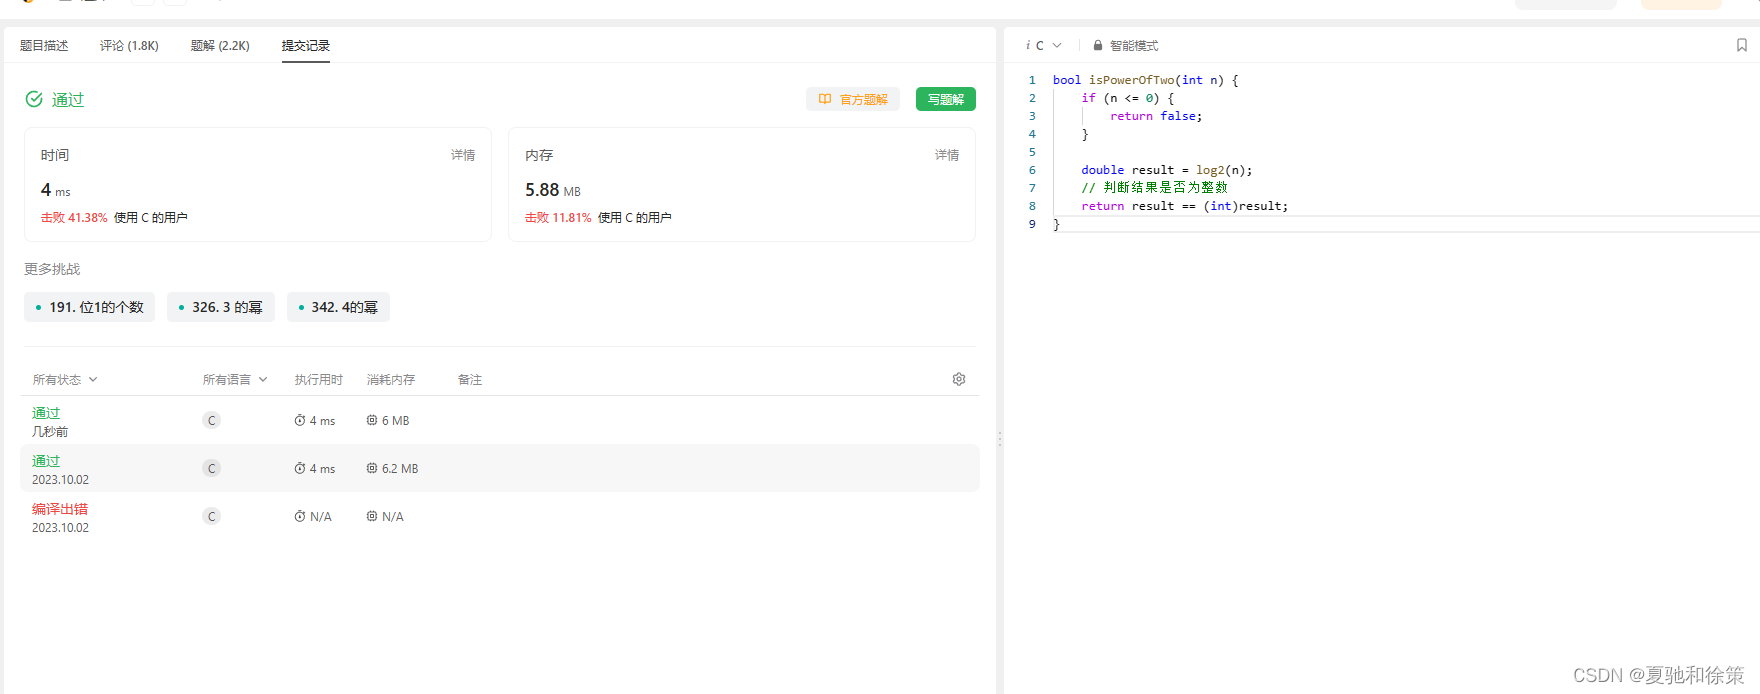
Task: Click the green check icon beside 通过 heading
Action: 34,99
